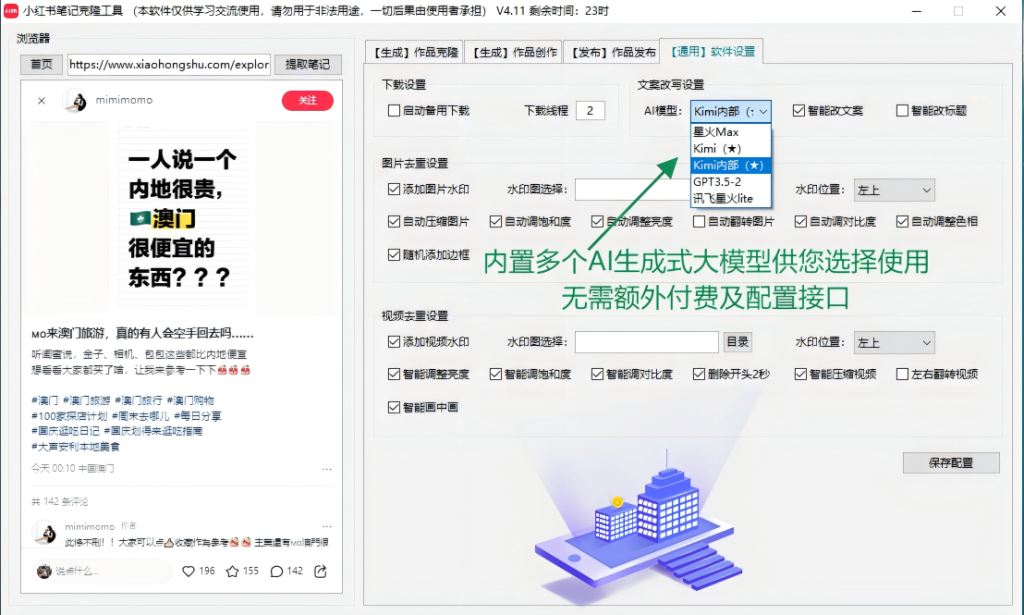The height and width of the screenshot is (615, 1024).
Task: Switch to the 【生成】作品克隆 tab
Action: tap(417, 52)
